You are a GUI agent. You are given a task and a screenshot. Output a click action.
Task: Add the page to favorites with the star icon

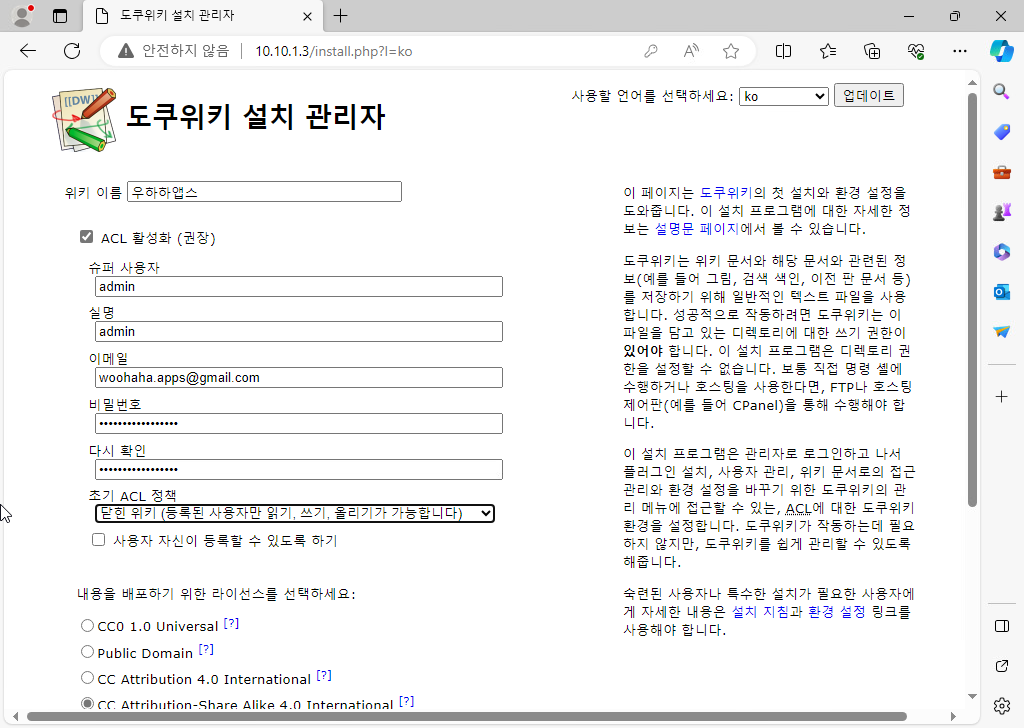pos(731,51)
